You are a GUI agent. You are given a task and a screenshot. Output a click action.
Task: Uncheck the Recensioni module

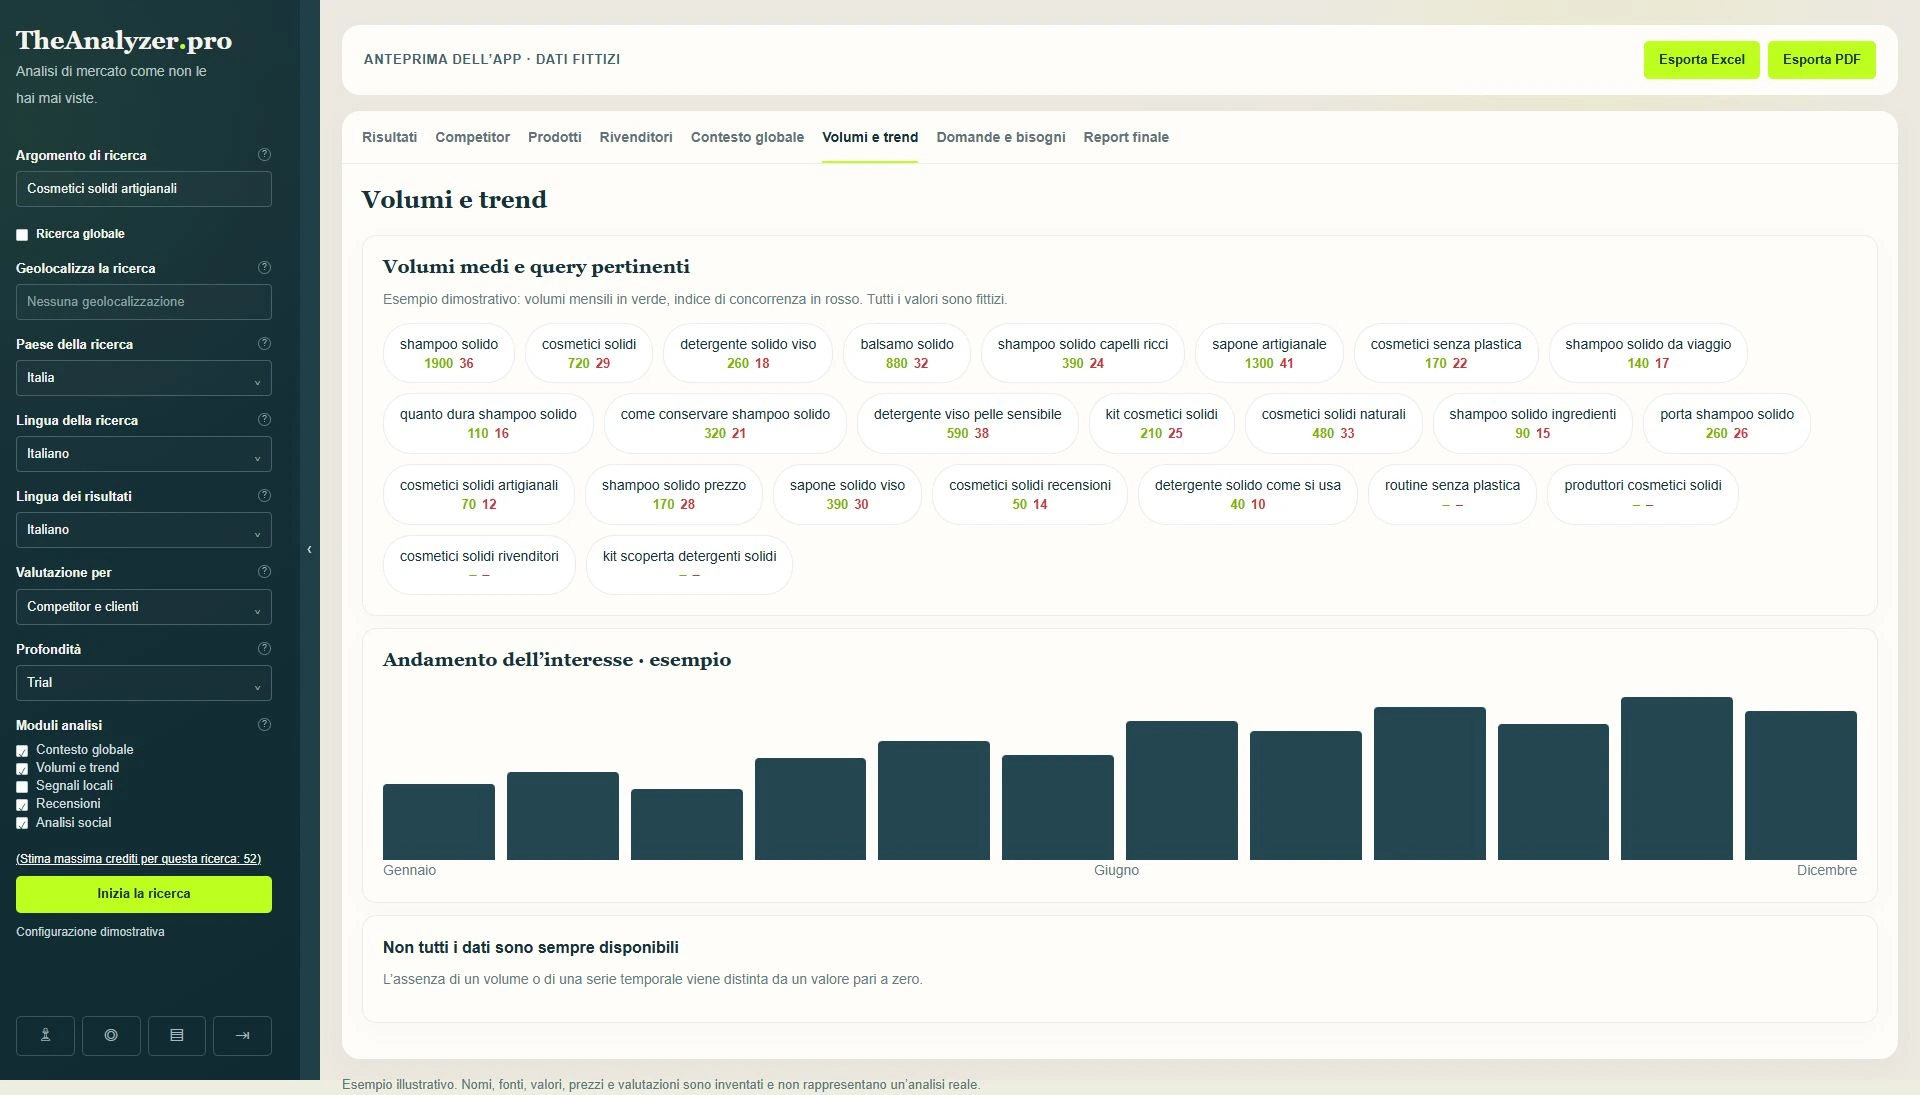[22, 804]
